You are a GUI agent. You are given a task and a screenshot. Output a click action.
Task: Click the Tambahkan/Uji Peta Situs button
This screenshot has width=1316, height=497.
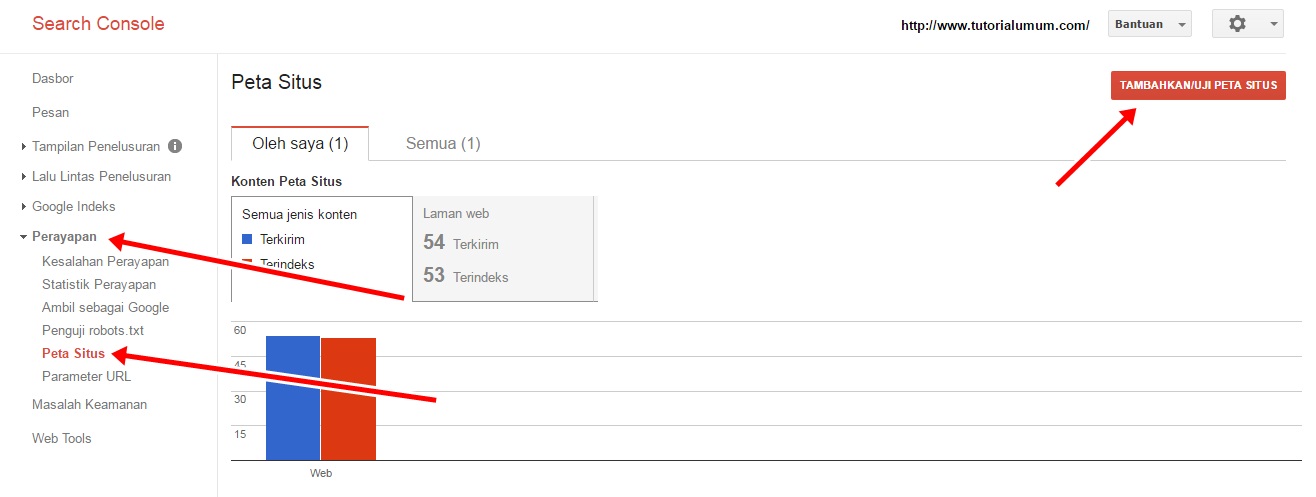(x=1198, y=85)
